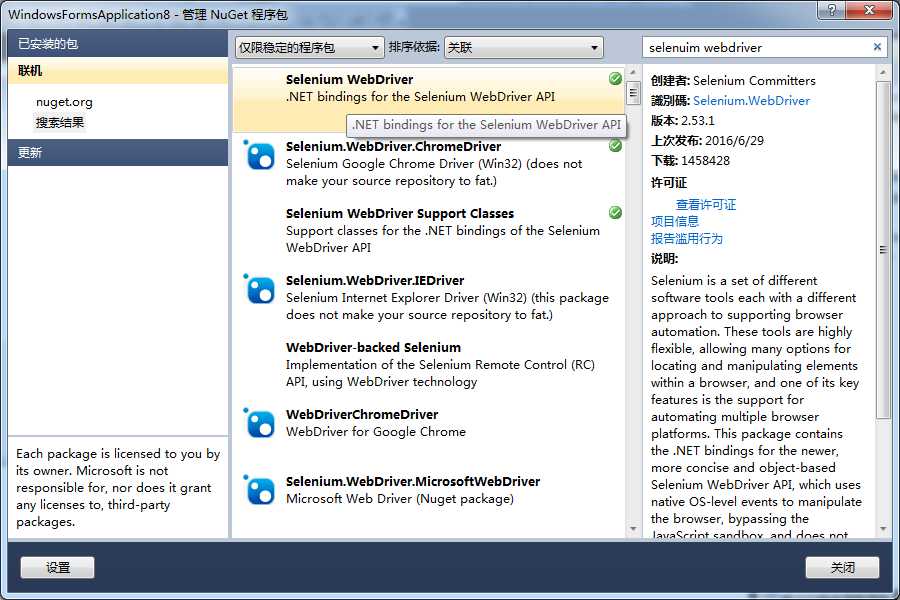Click the details pane scrollbar thumb

[883, 249]
